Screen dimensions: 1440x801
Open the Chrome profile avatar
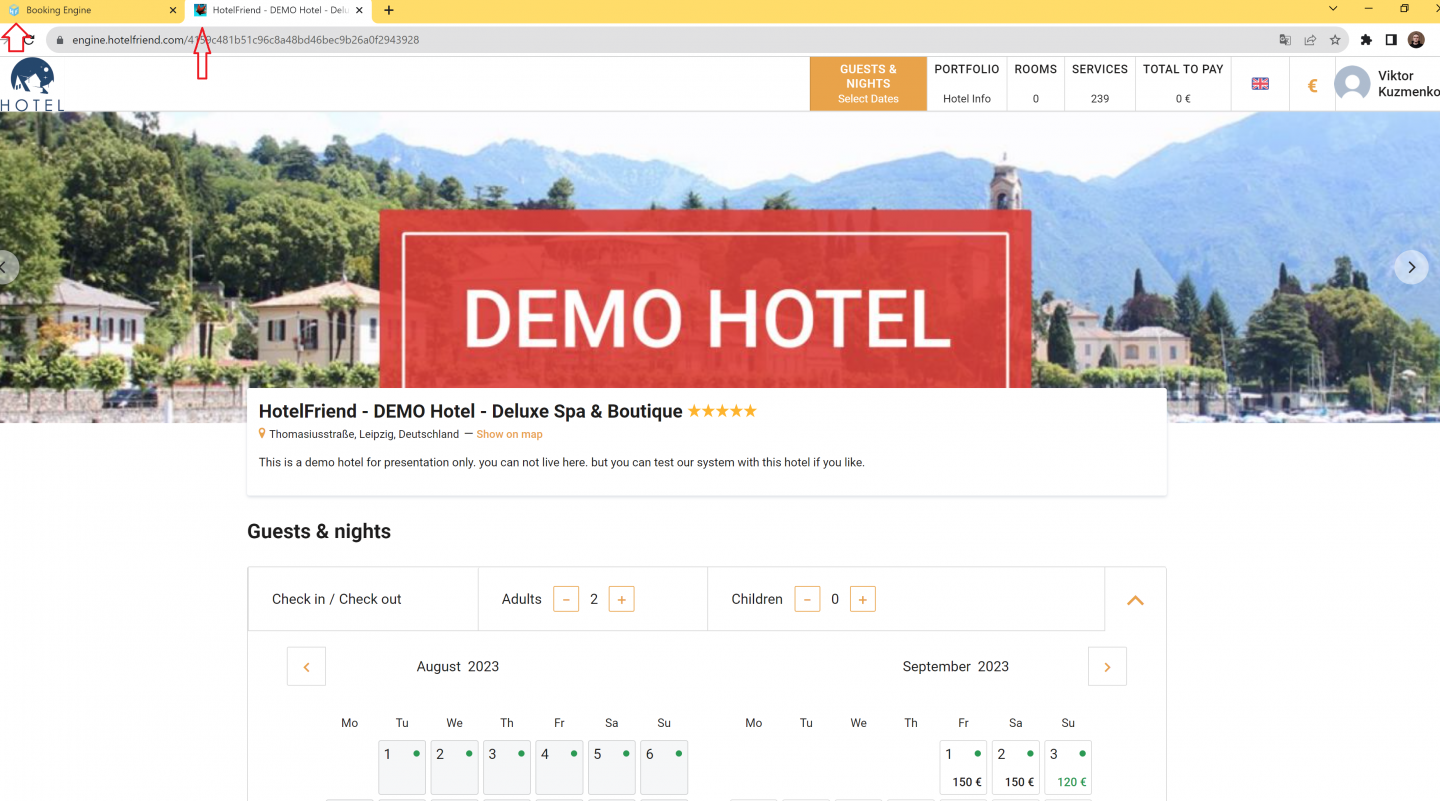point(1416,40)
